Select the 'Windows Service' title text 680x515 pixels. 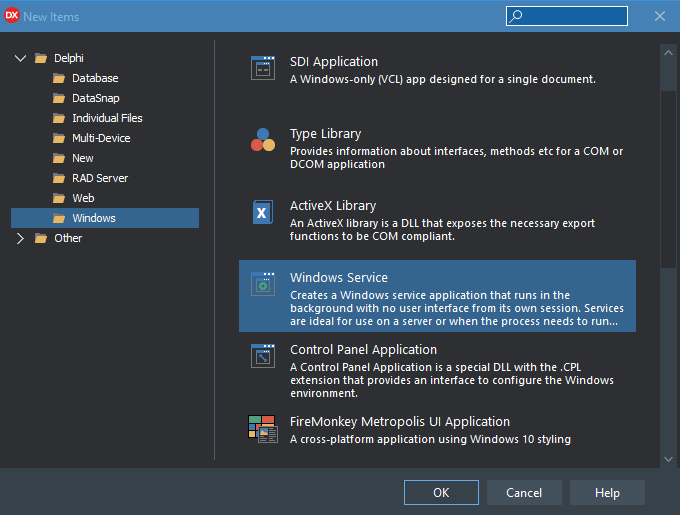[x=339, y=277]
